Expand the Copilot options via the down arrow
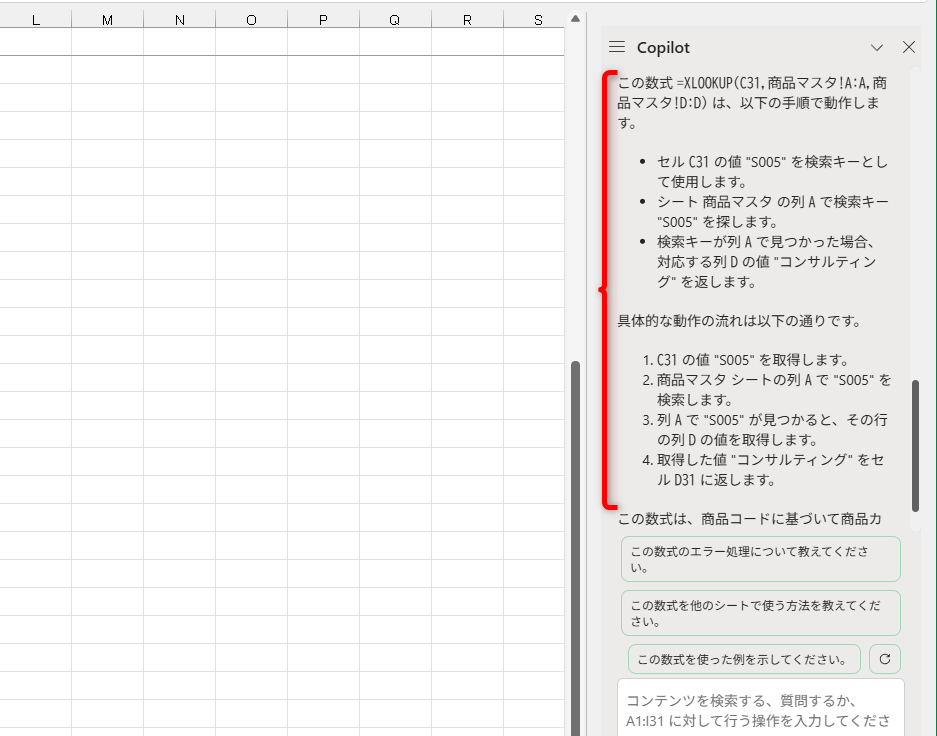Image resolution: width=937 pixels, height=736 pixels. pyautogui.click(x=877, y=47)
